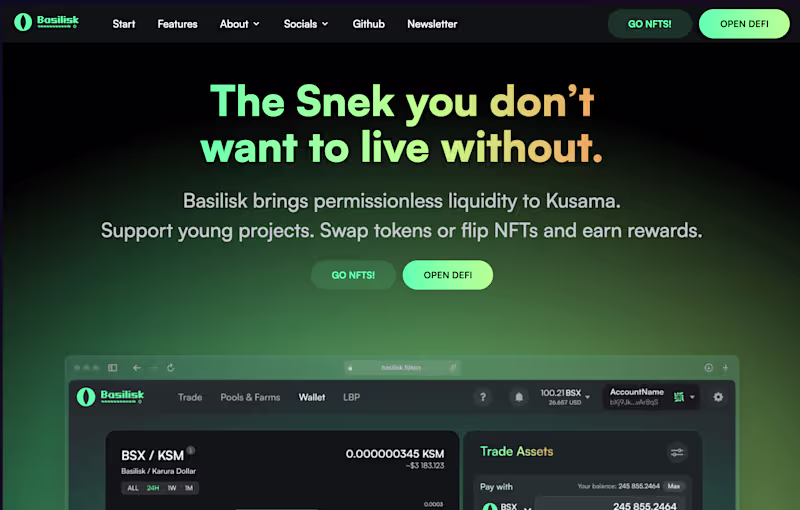Open the Features menu item
This screenshot has height=510, width=800.
point(177,24)
